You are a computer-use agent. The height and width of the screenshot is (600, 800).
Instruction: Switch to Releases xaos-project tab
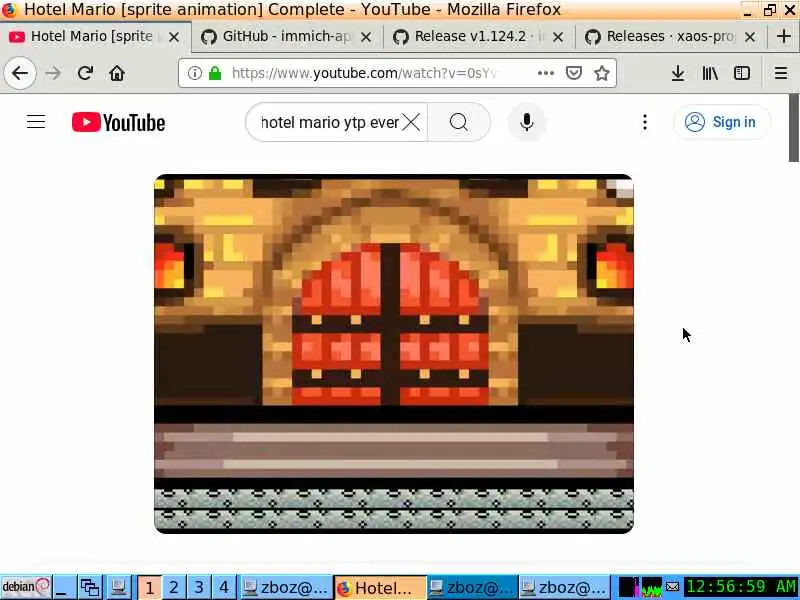tap(669, 36)
